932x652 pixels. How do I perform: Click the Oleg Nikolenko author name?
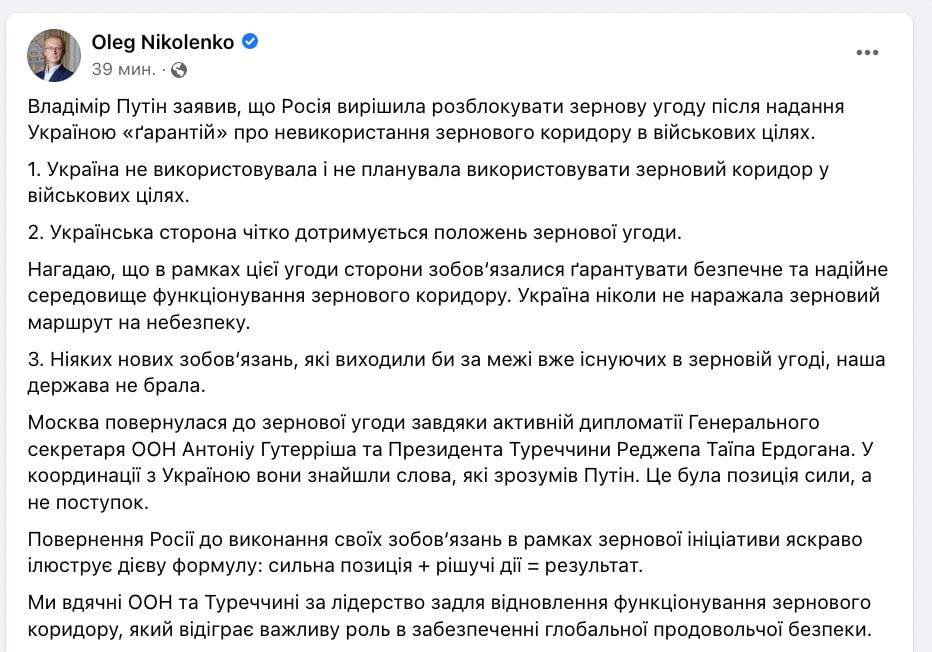pyautogui.click(x=162, y=42)
